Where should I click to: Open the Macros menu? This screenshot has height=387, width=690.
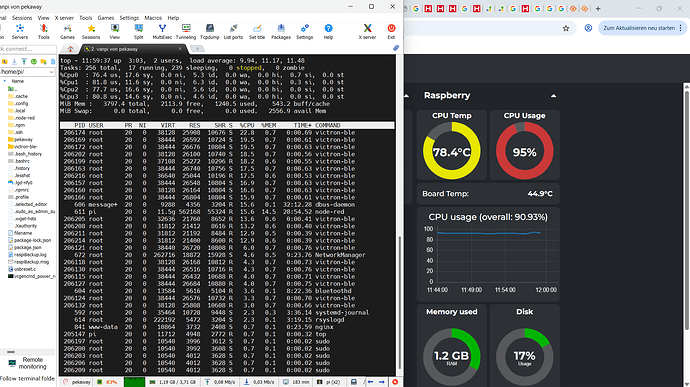tap(153, 18)
